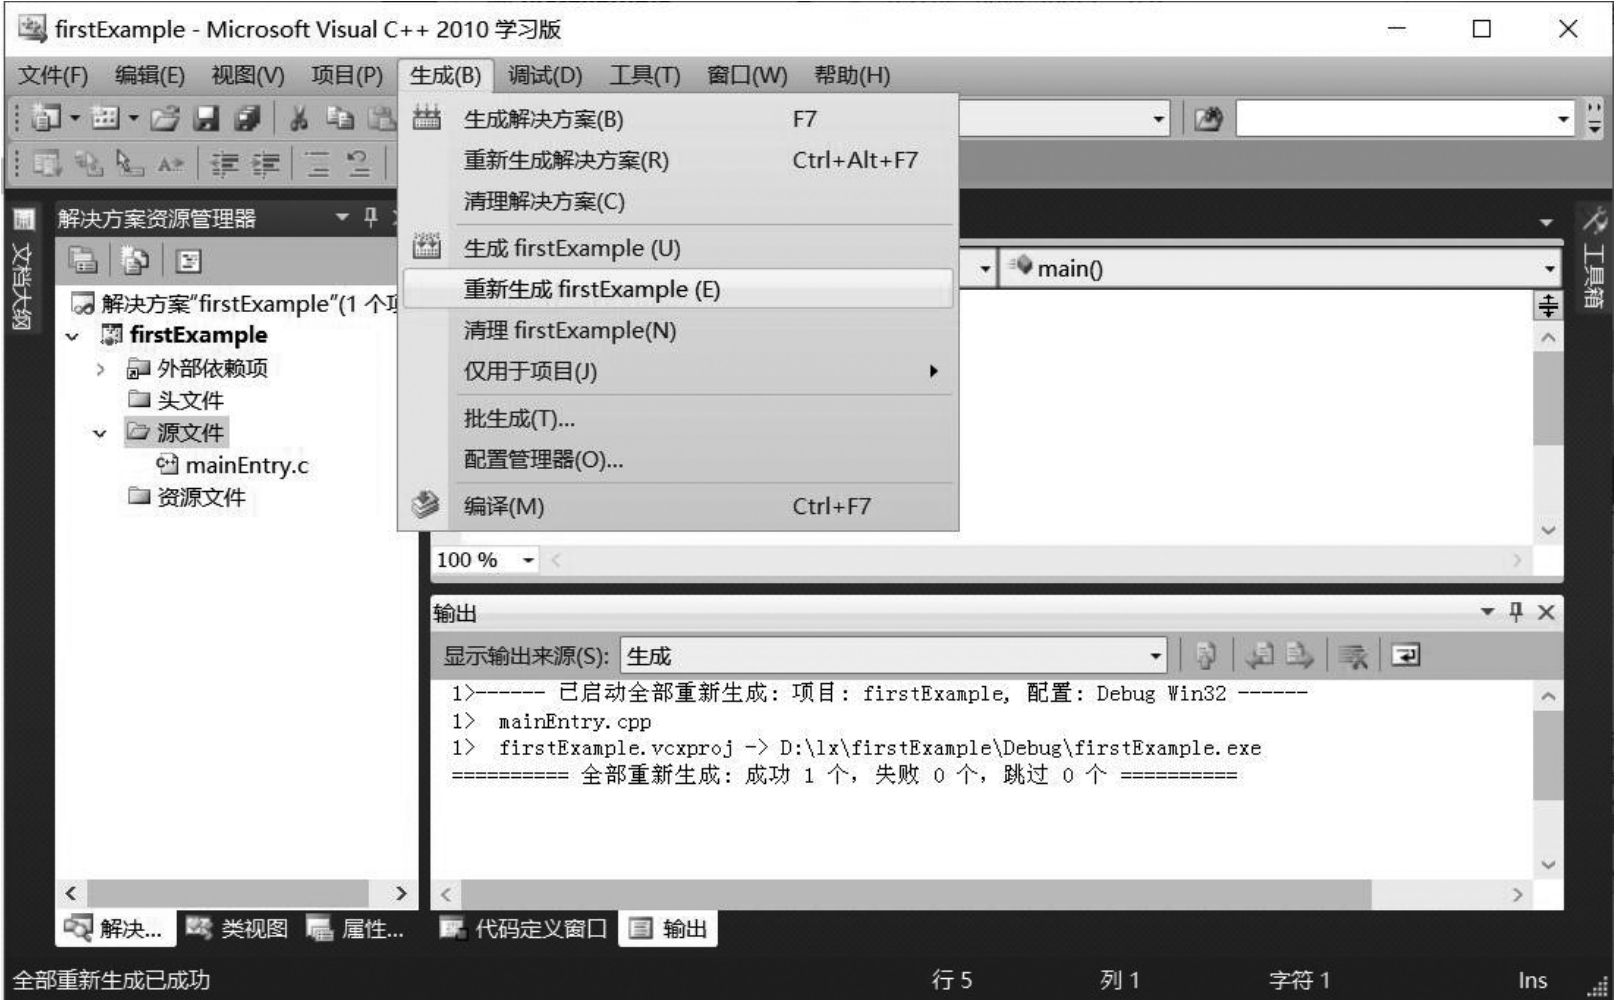Choose 批生成(T)... menu item
Viewport: 1614px width, 1000px height.
tap(679, 418)
